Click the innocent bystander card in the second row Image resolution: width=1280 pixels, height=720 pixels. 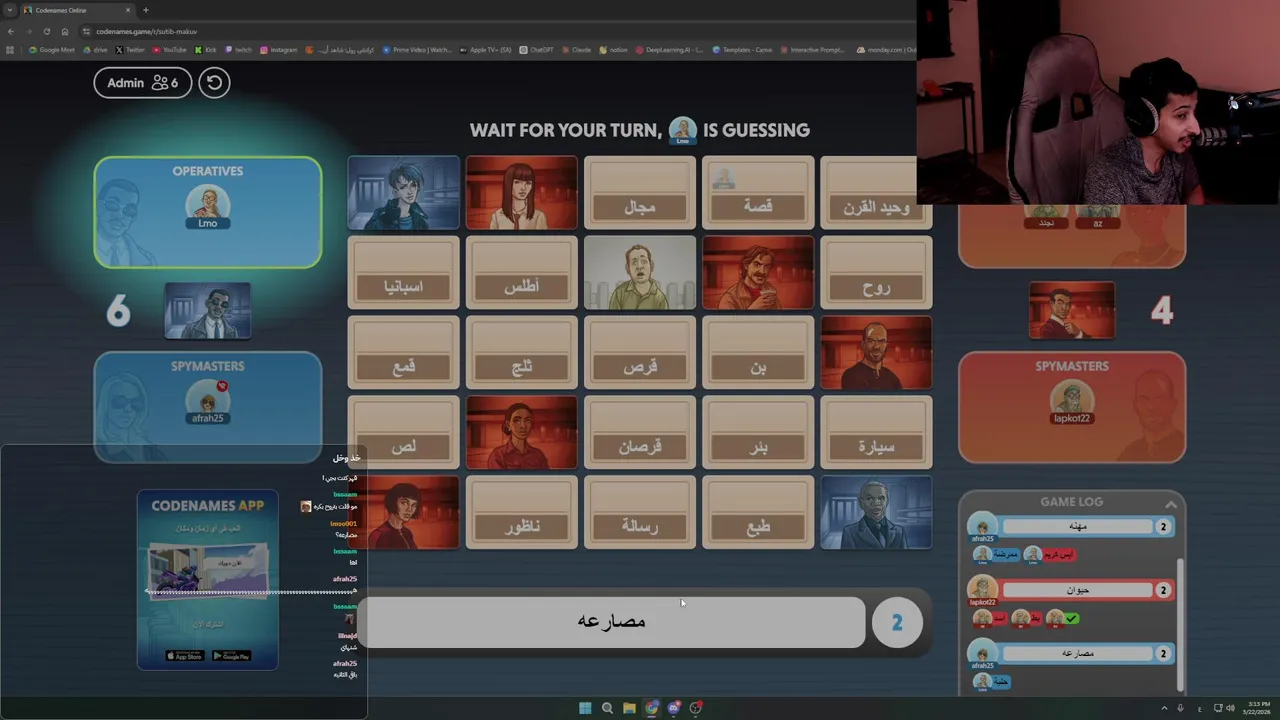[x=639, y=273]
